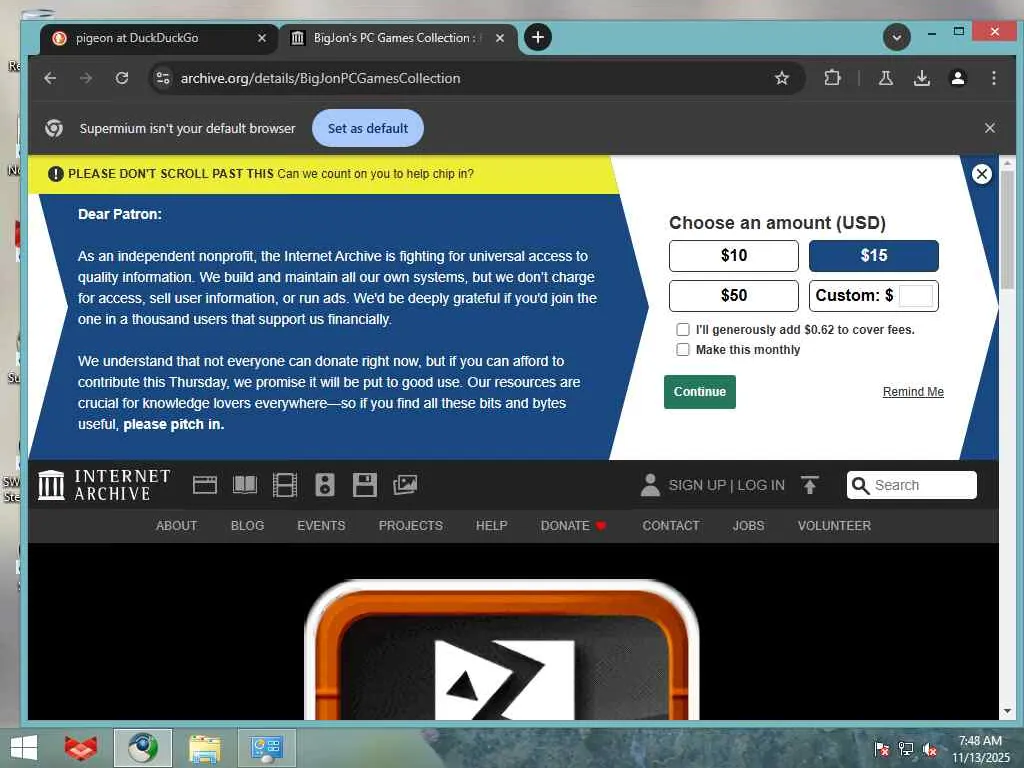The width and height of the screenshot is (1024, 768).
Task: Open the BLOG menu item
Action: 247,526
